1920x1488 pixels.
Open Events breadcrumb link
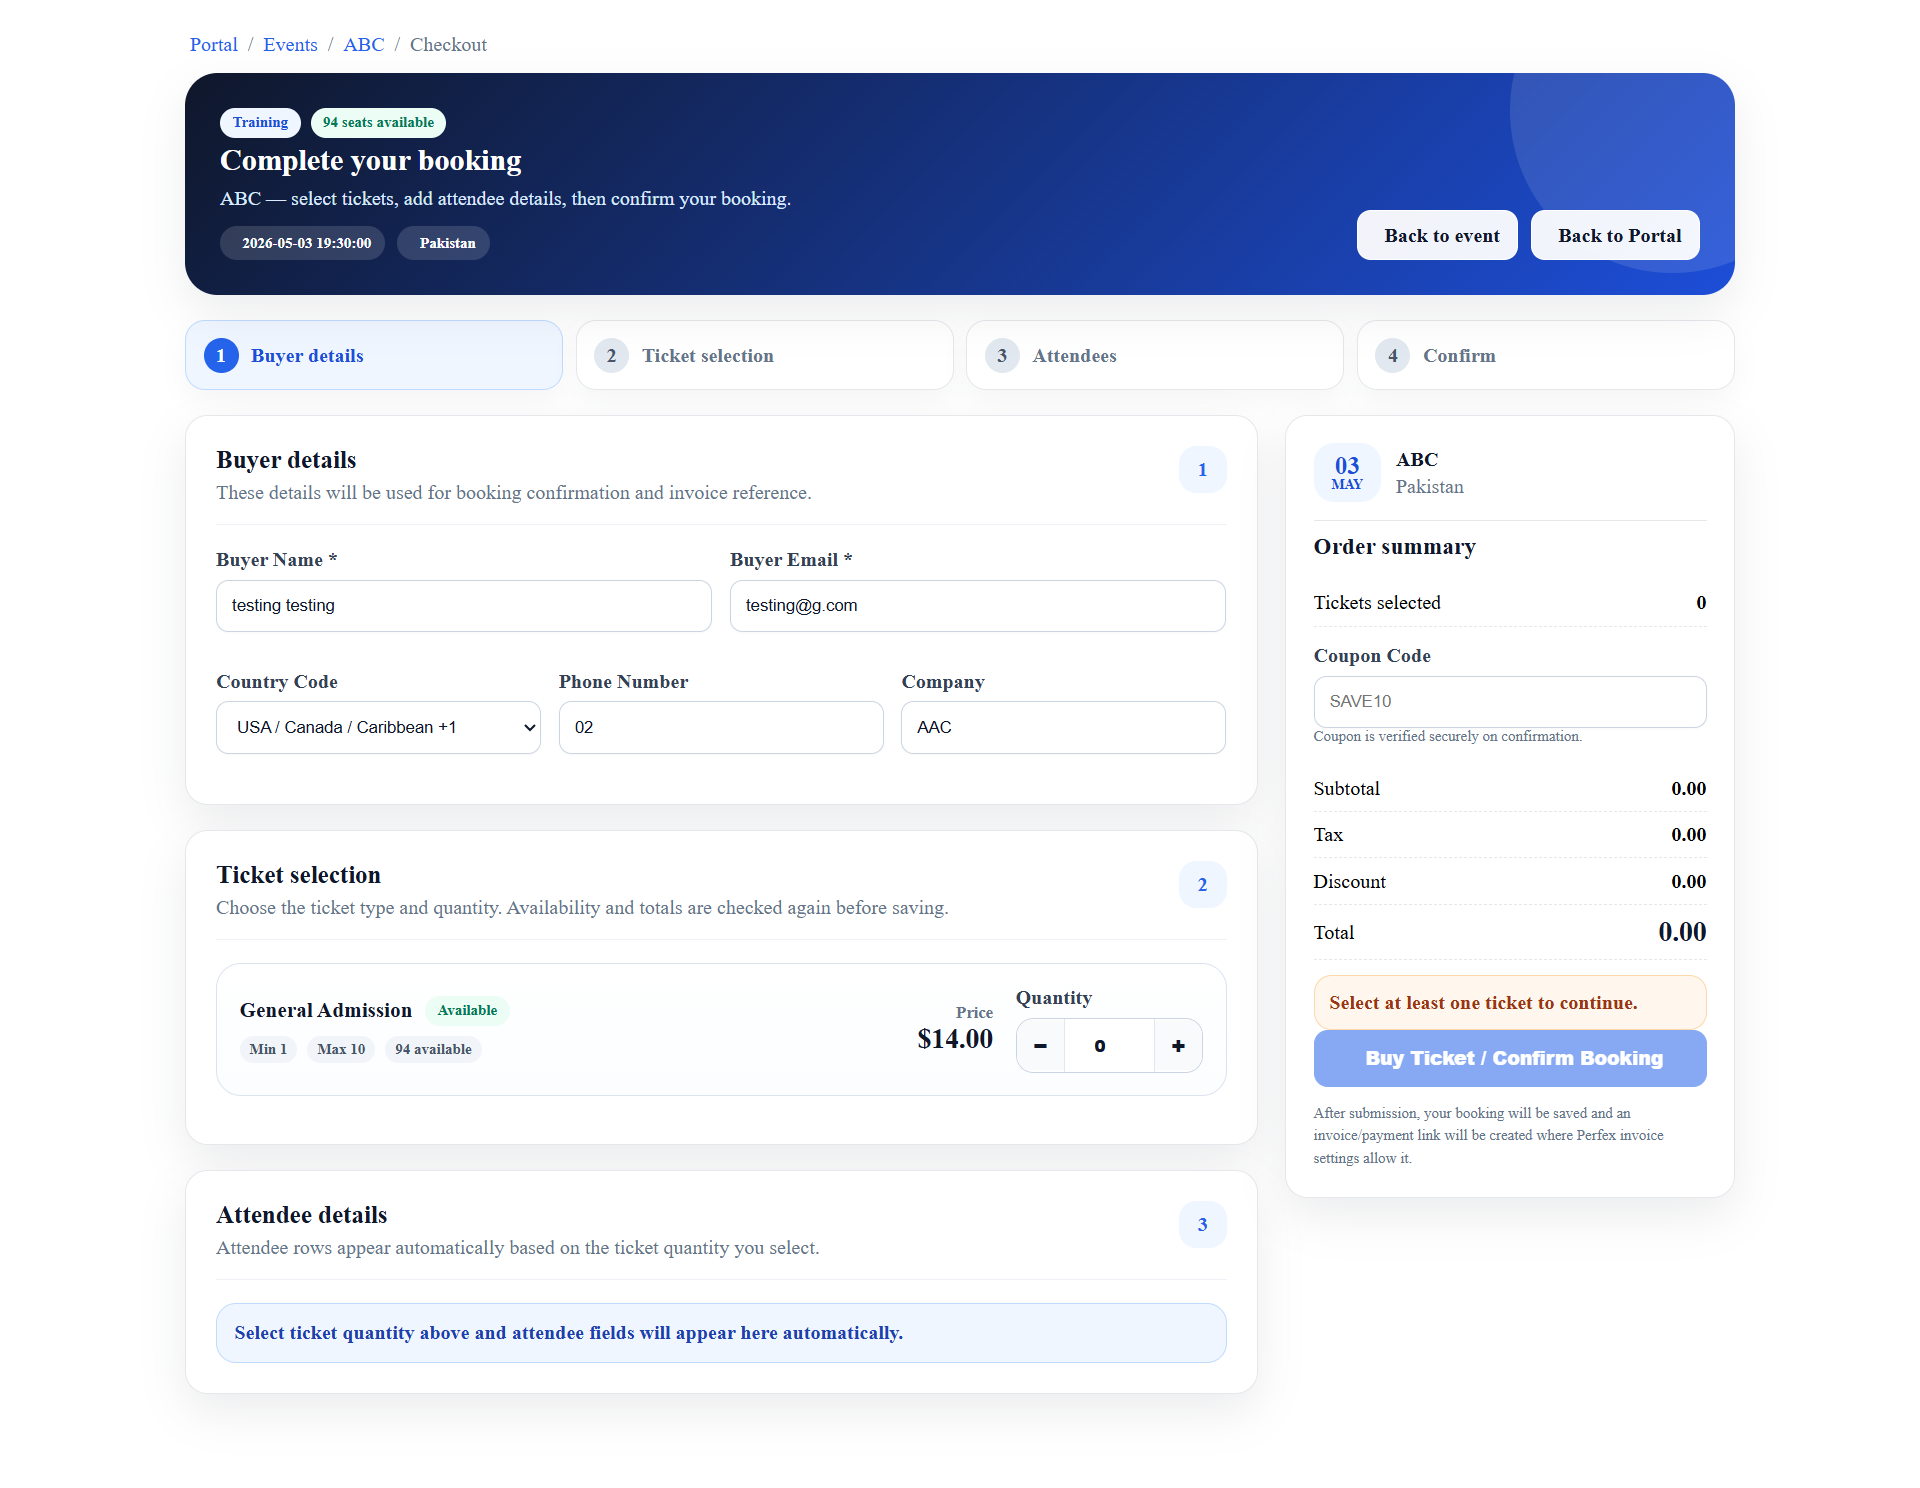click(x=290, y=45)
